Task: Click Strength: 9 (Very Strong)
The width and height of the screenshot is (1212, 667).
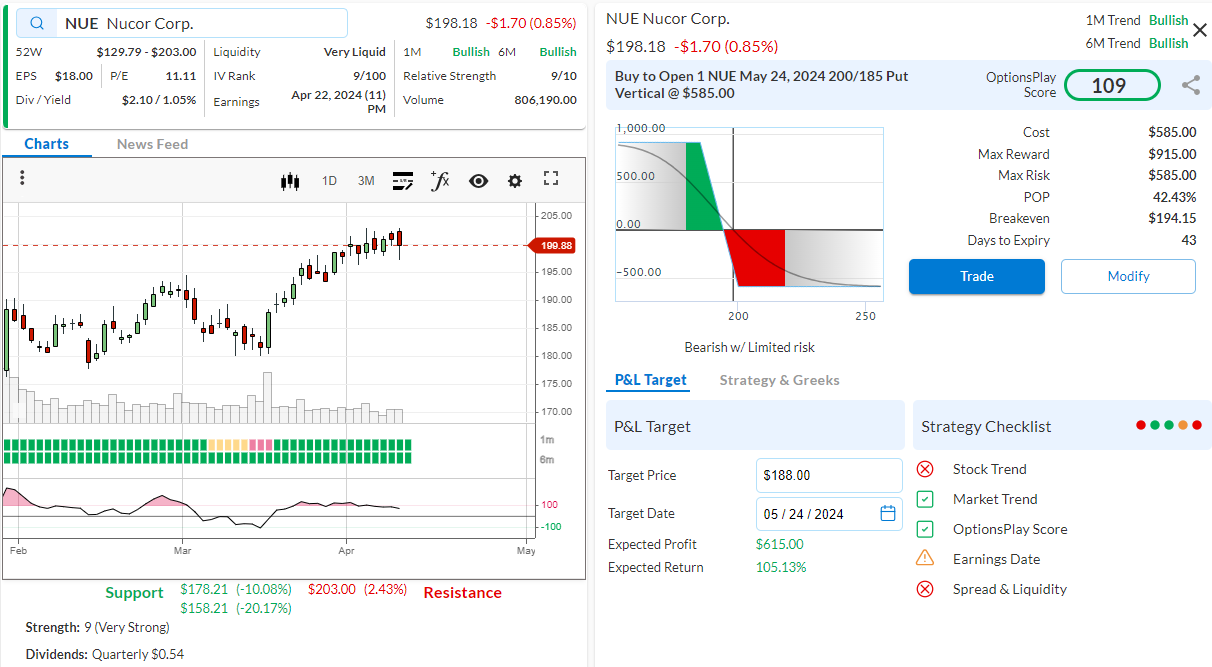Action: coord(97,627)
